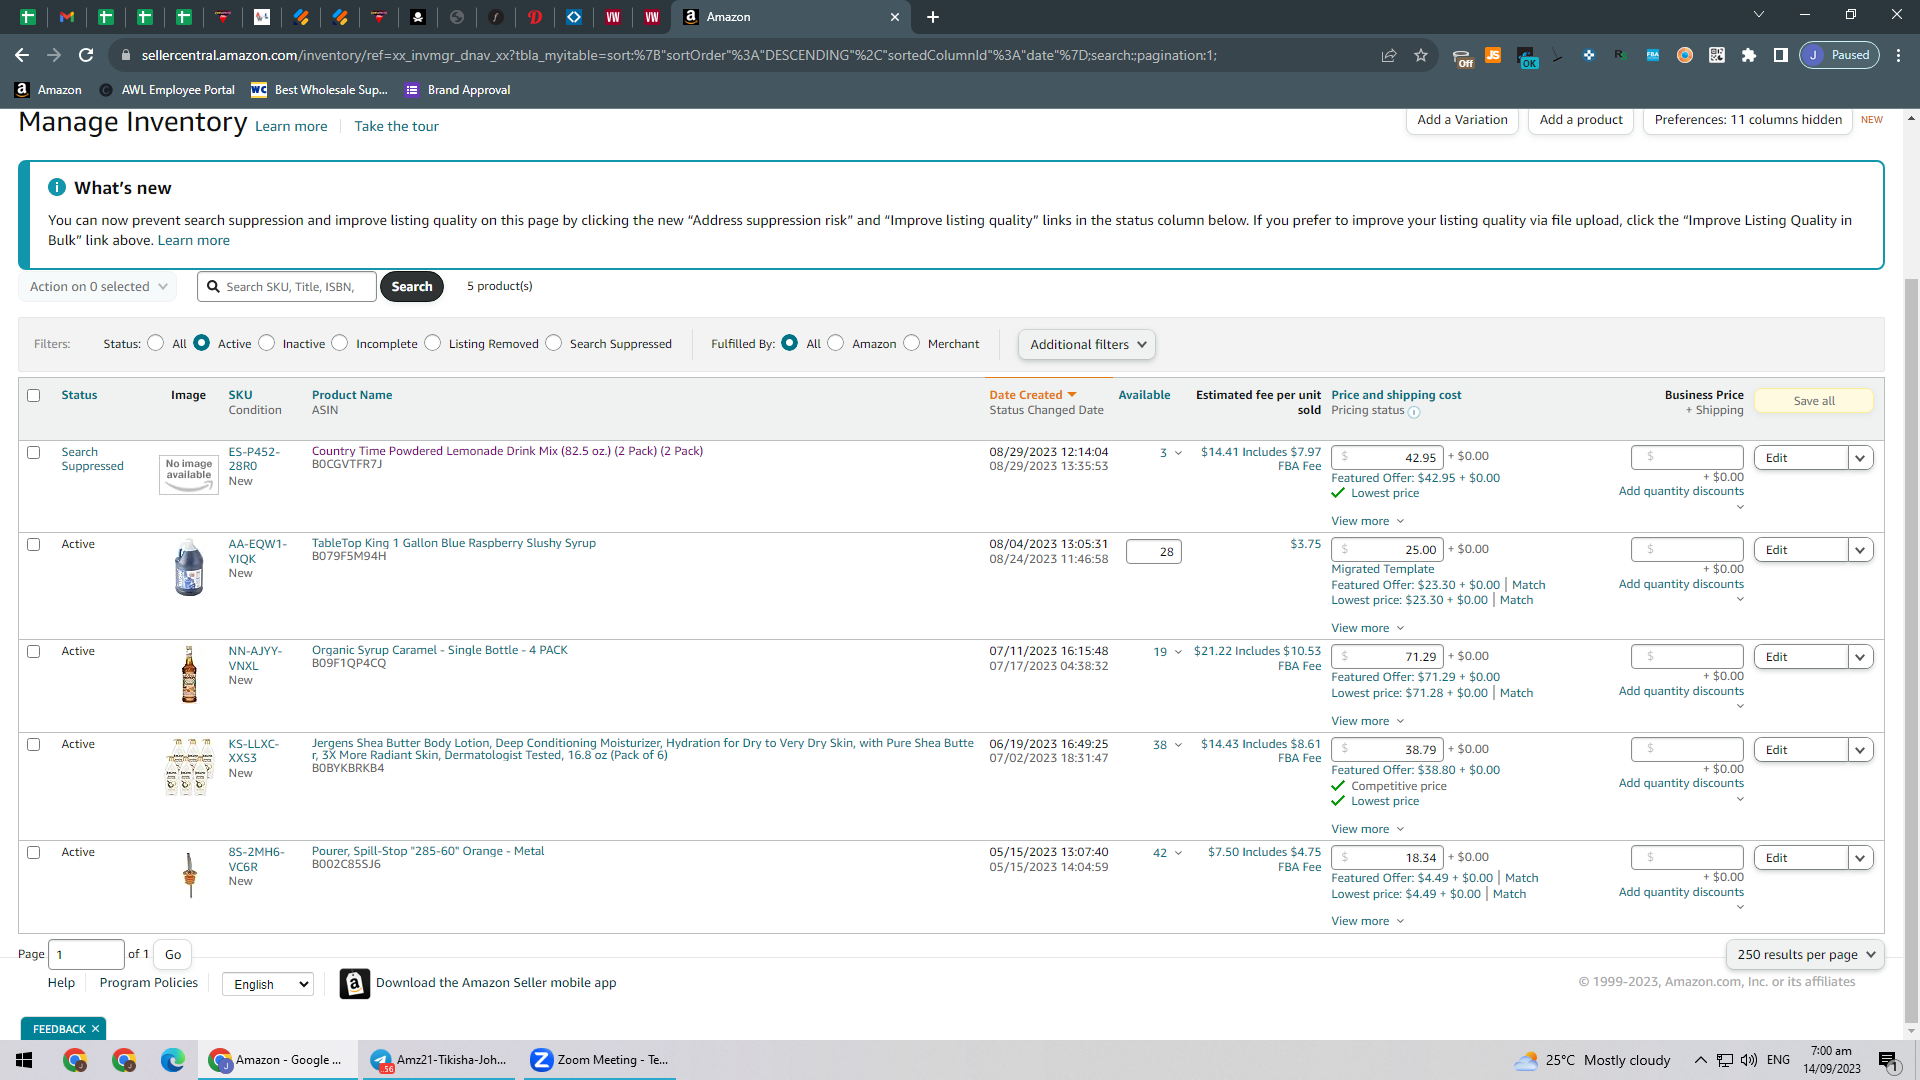Open the Chrome three-dot menu

tap(1899, 55)
